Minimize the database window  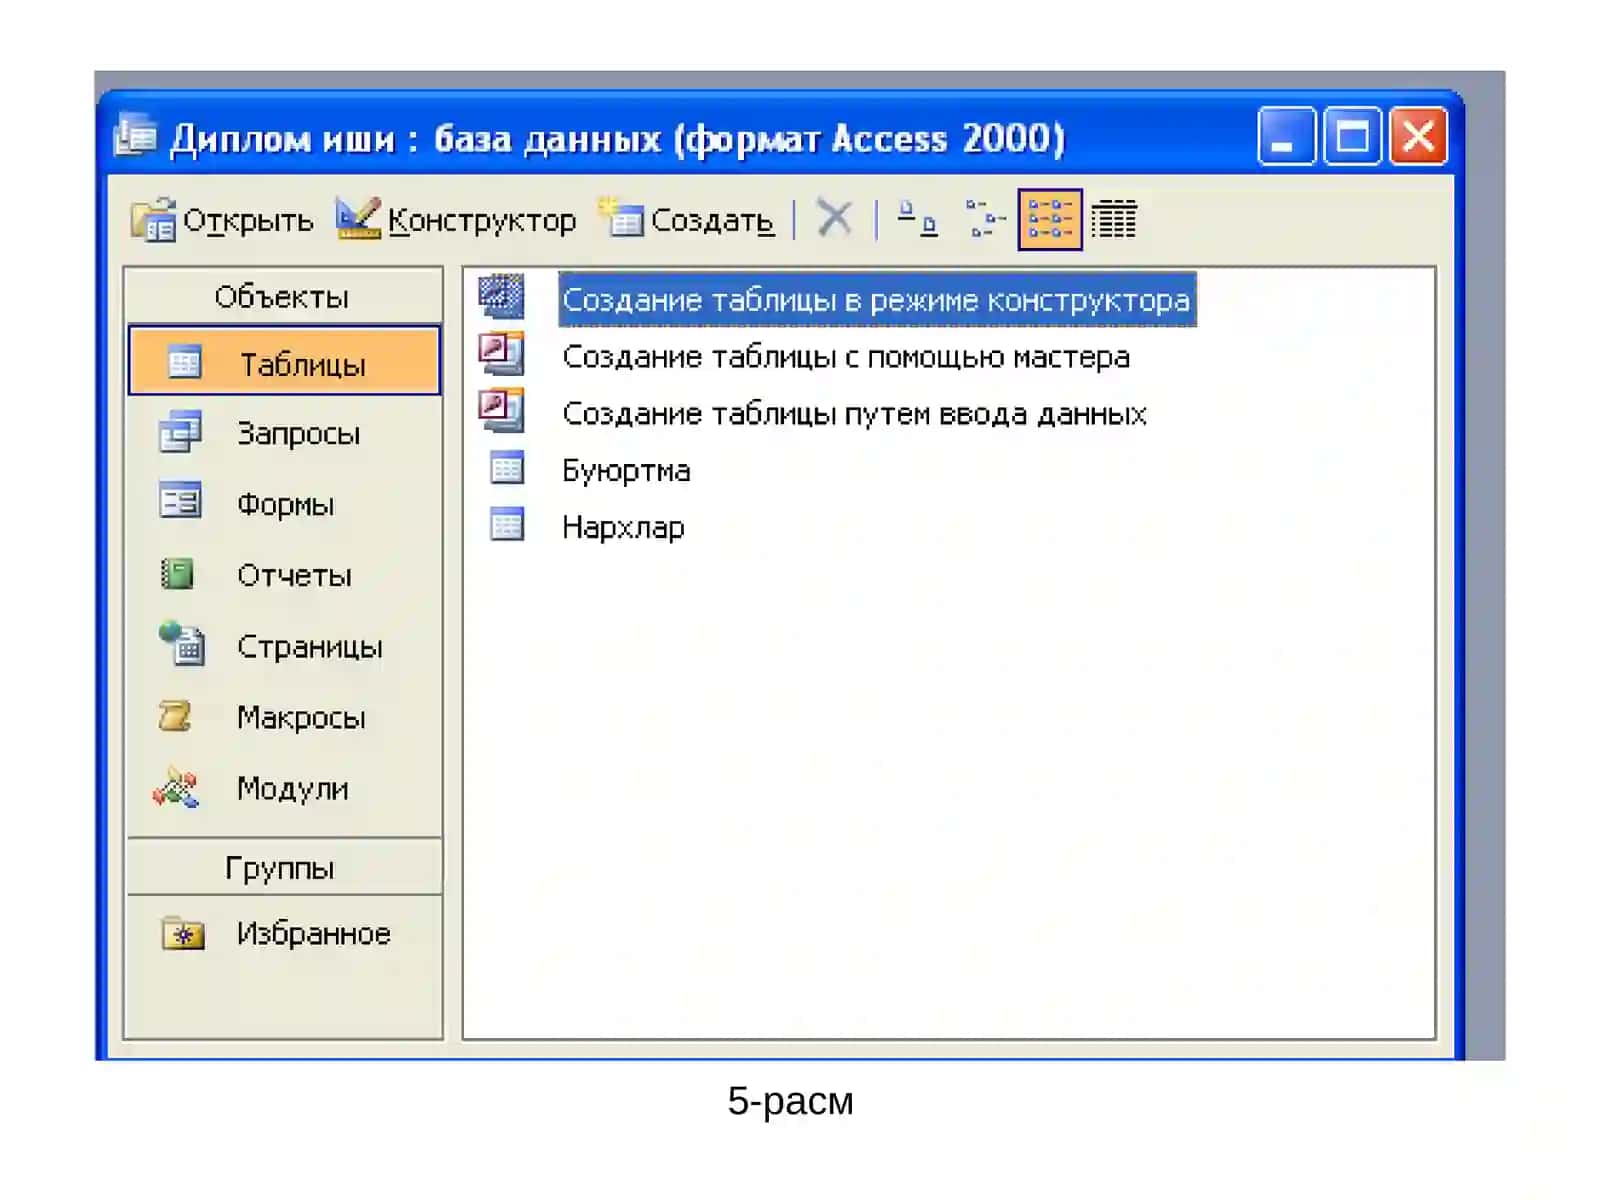pos(1286,135)
